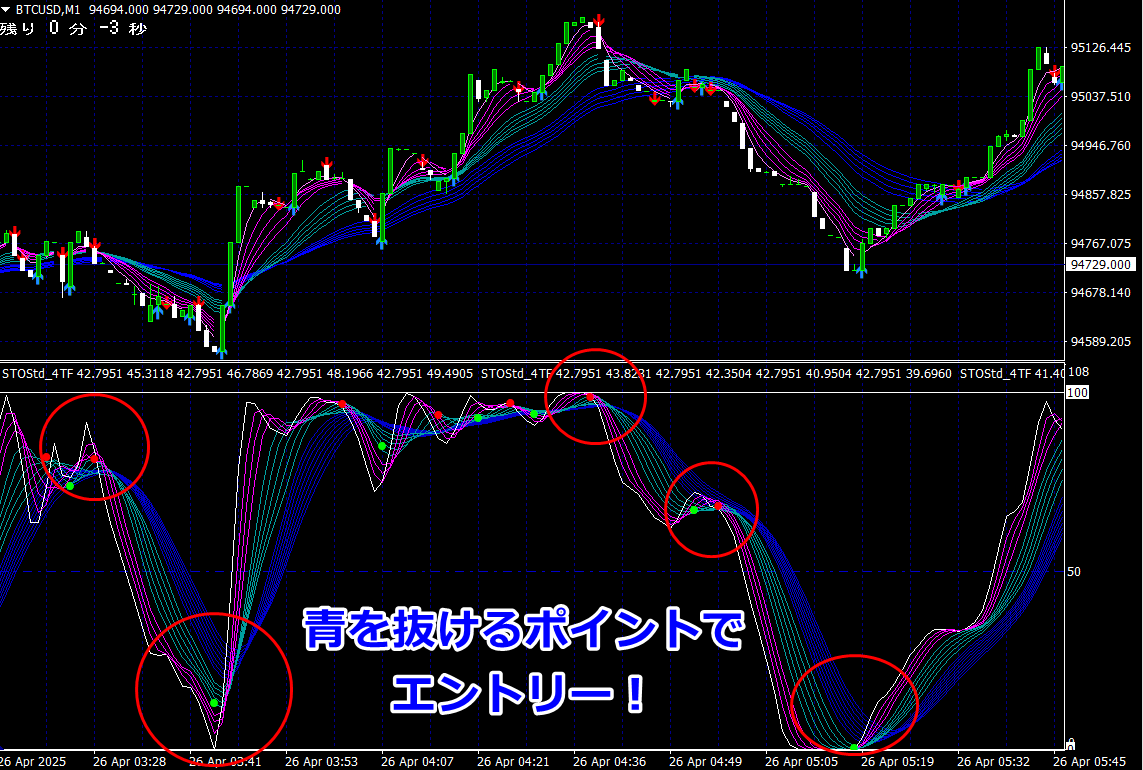Viewport: 1143px width, 770px height.
Task: Click the lock icon at indicator window corner
Action: coord(1070,744)
